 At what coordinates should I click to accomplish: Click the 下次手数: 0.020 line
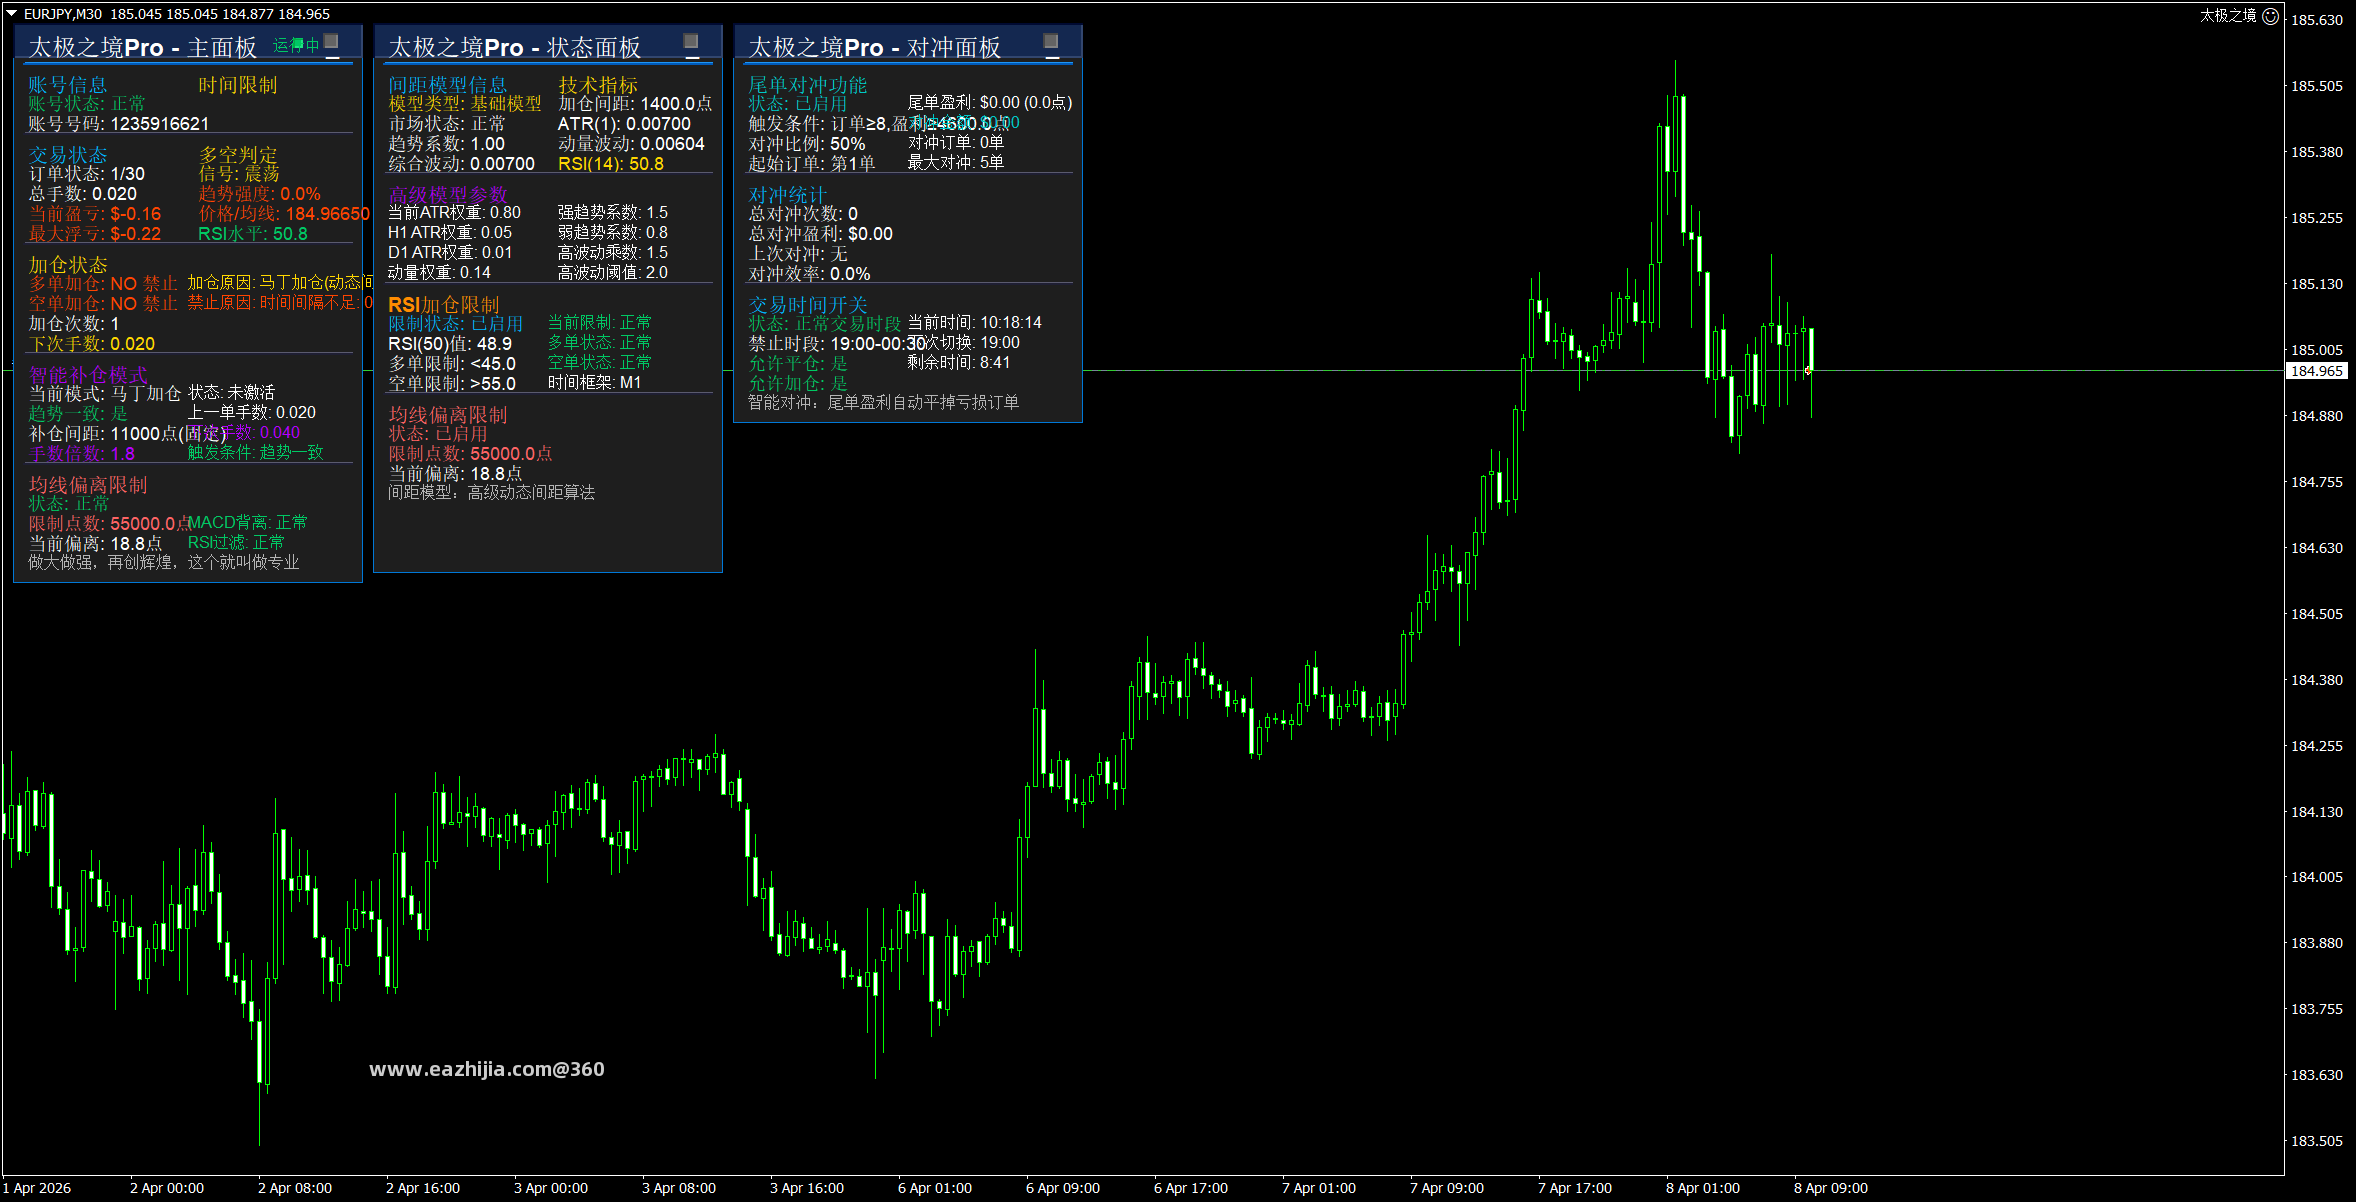coord(92,344)
